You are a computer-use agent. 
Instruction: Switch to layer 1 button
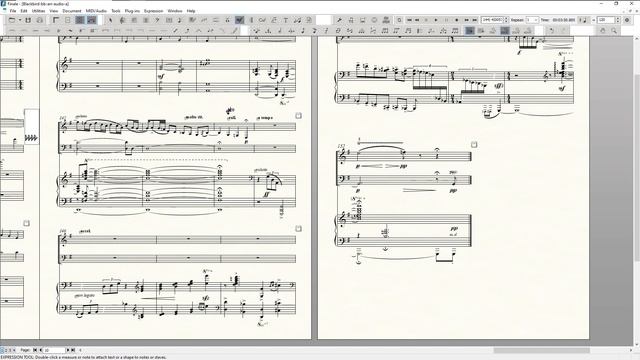coord(2,350)
